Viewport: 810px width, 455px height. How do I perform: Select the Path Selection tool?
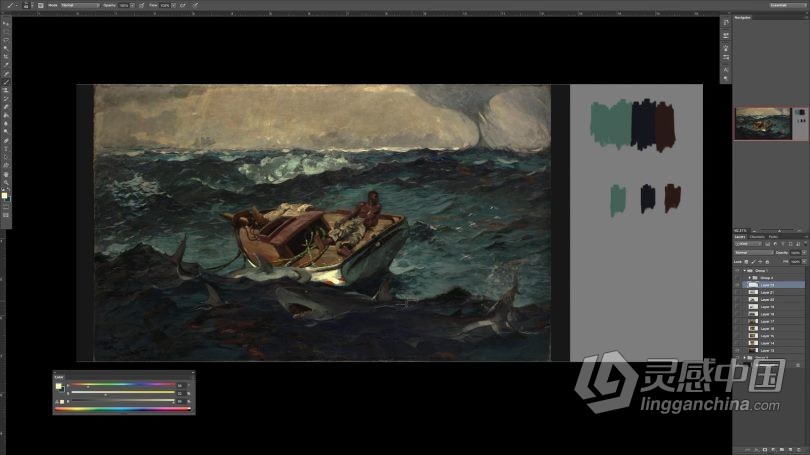point(7,158)
